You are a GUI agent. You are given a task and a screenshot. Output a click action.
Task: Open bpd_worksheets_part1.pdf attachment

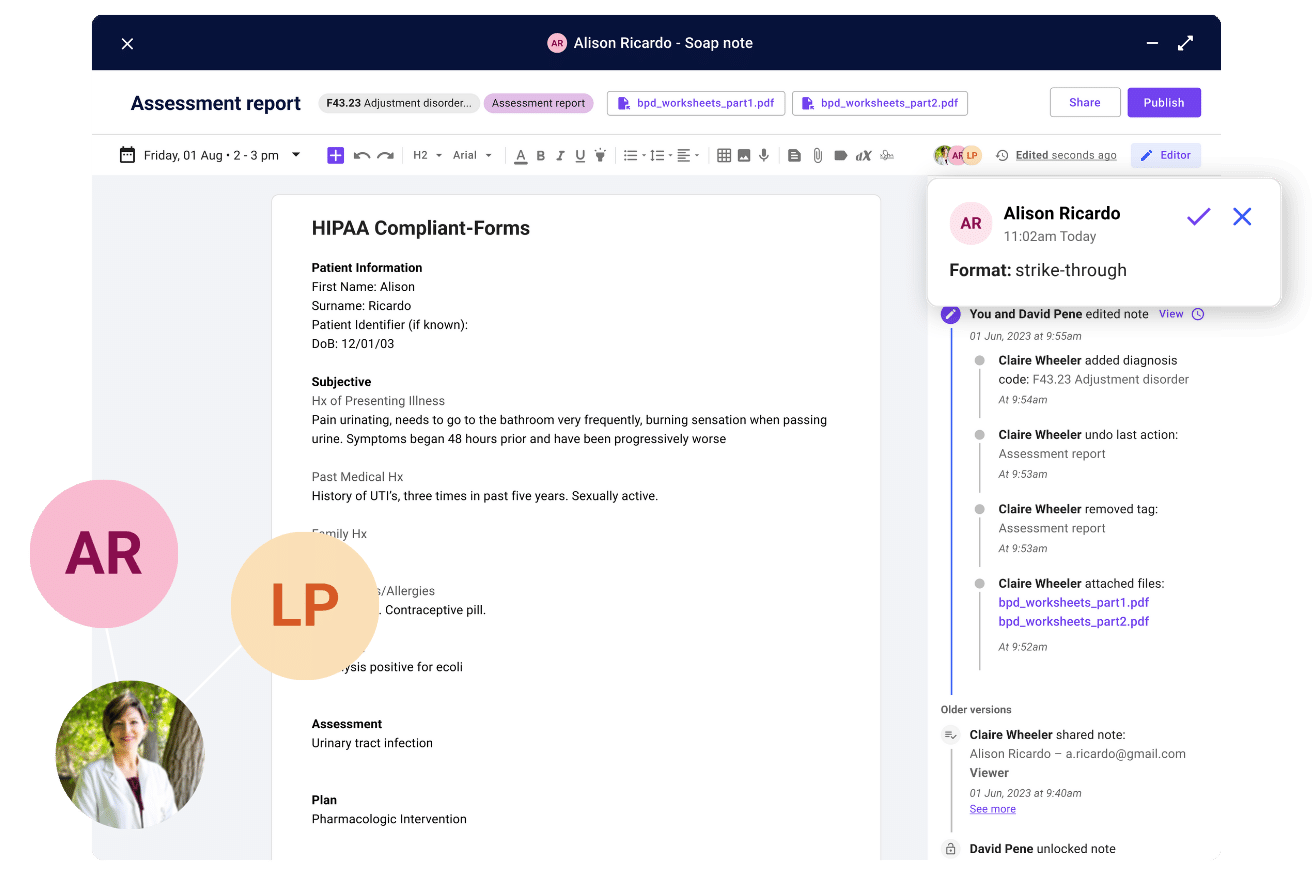(695, 102)
